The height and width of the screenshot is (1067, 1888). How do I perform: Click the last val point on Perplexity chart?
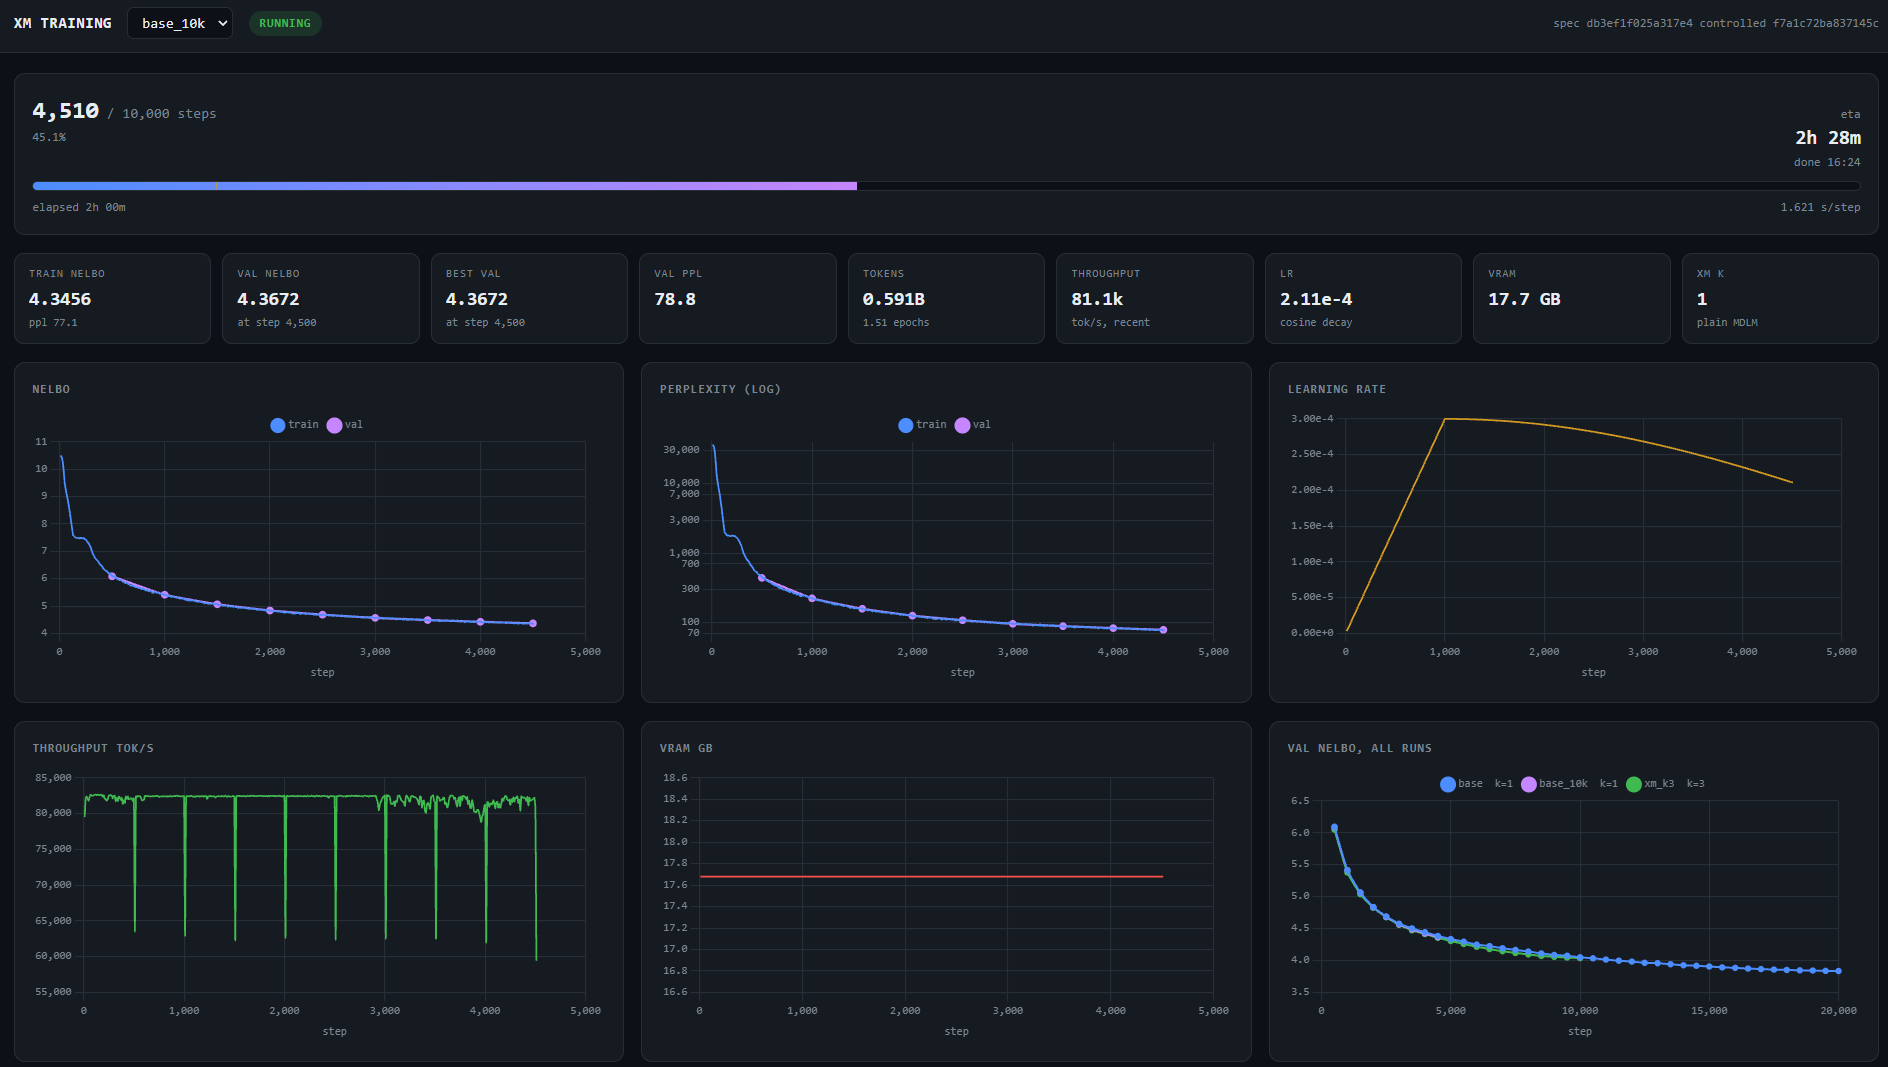tap(1163, 630)
